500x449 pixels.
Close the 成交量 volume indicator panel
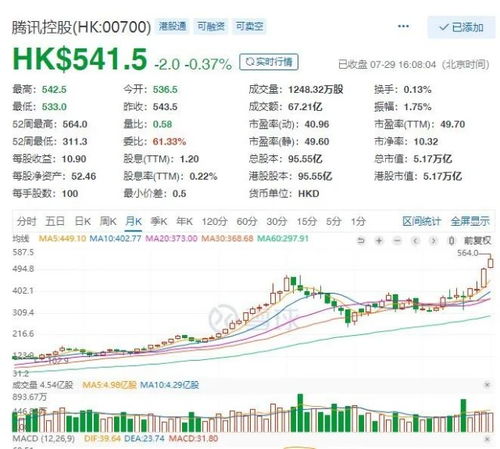(x=487, y=385)
